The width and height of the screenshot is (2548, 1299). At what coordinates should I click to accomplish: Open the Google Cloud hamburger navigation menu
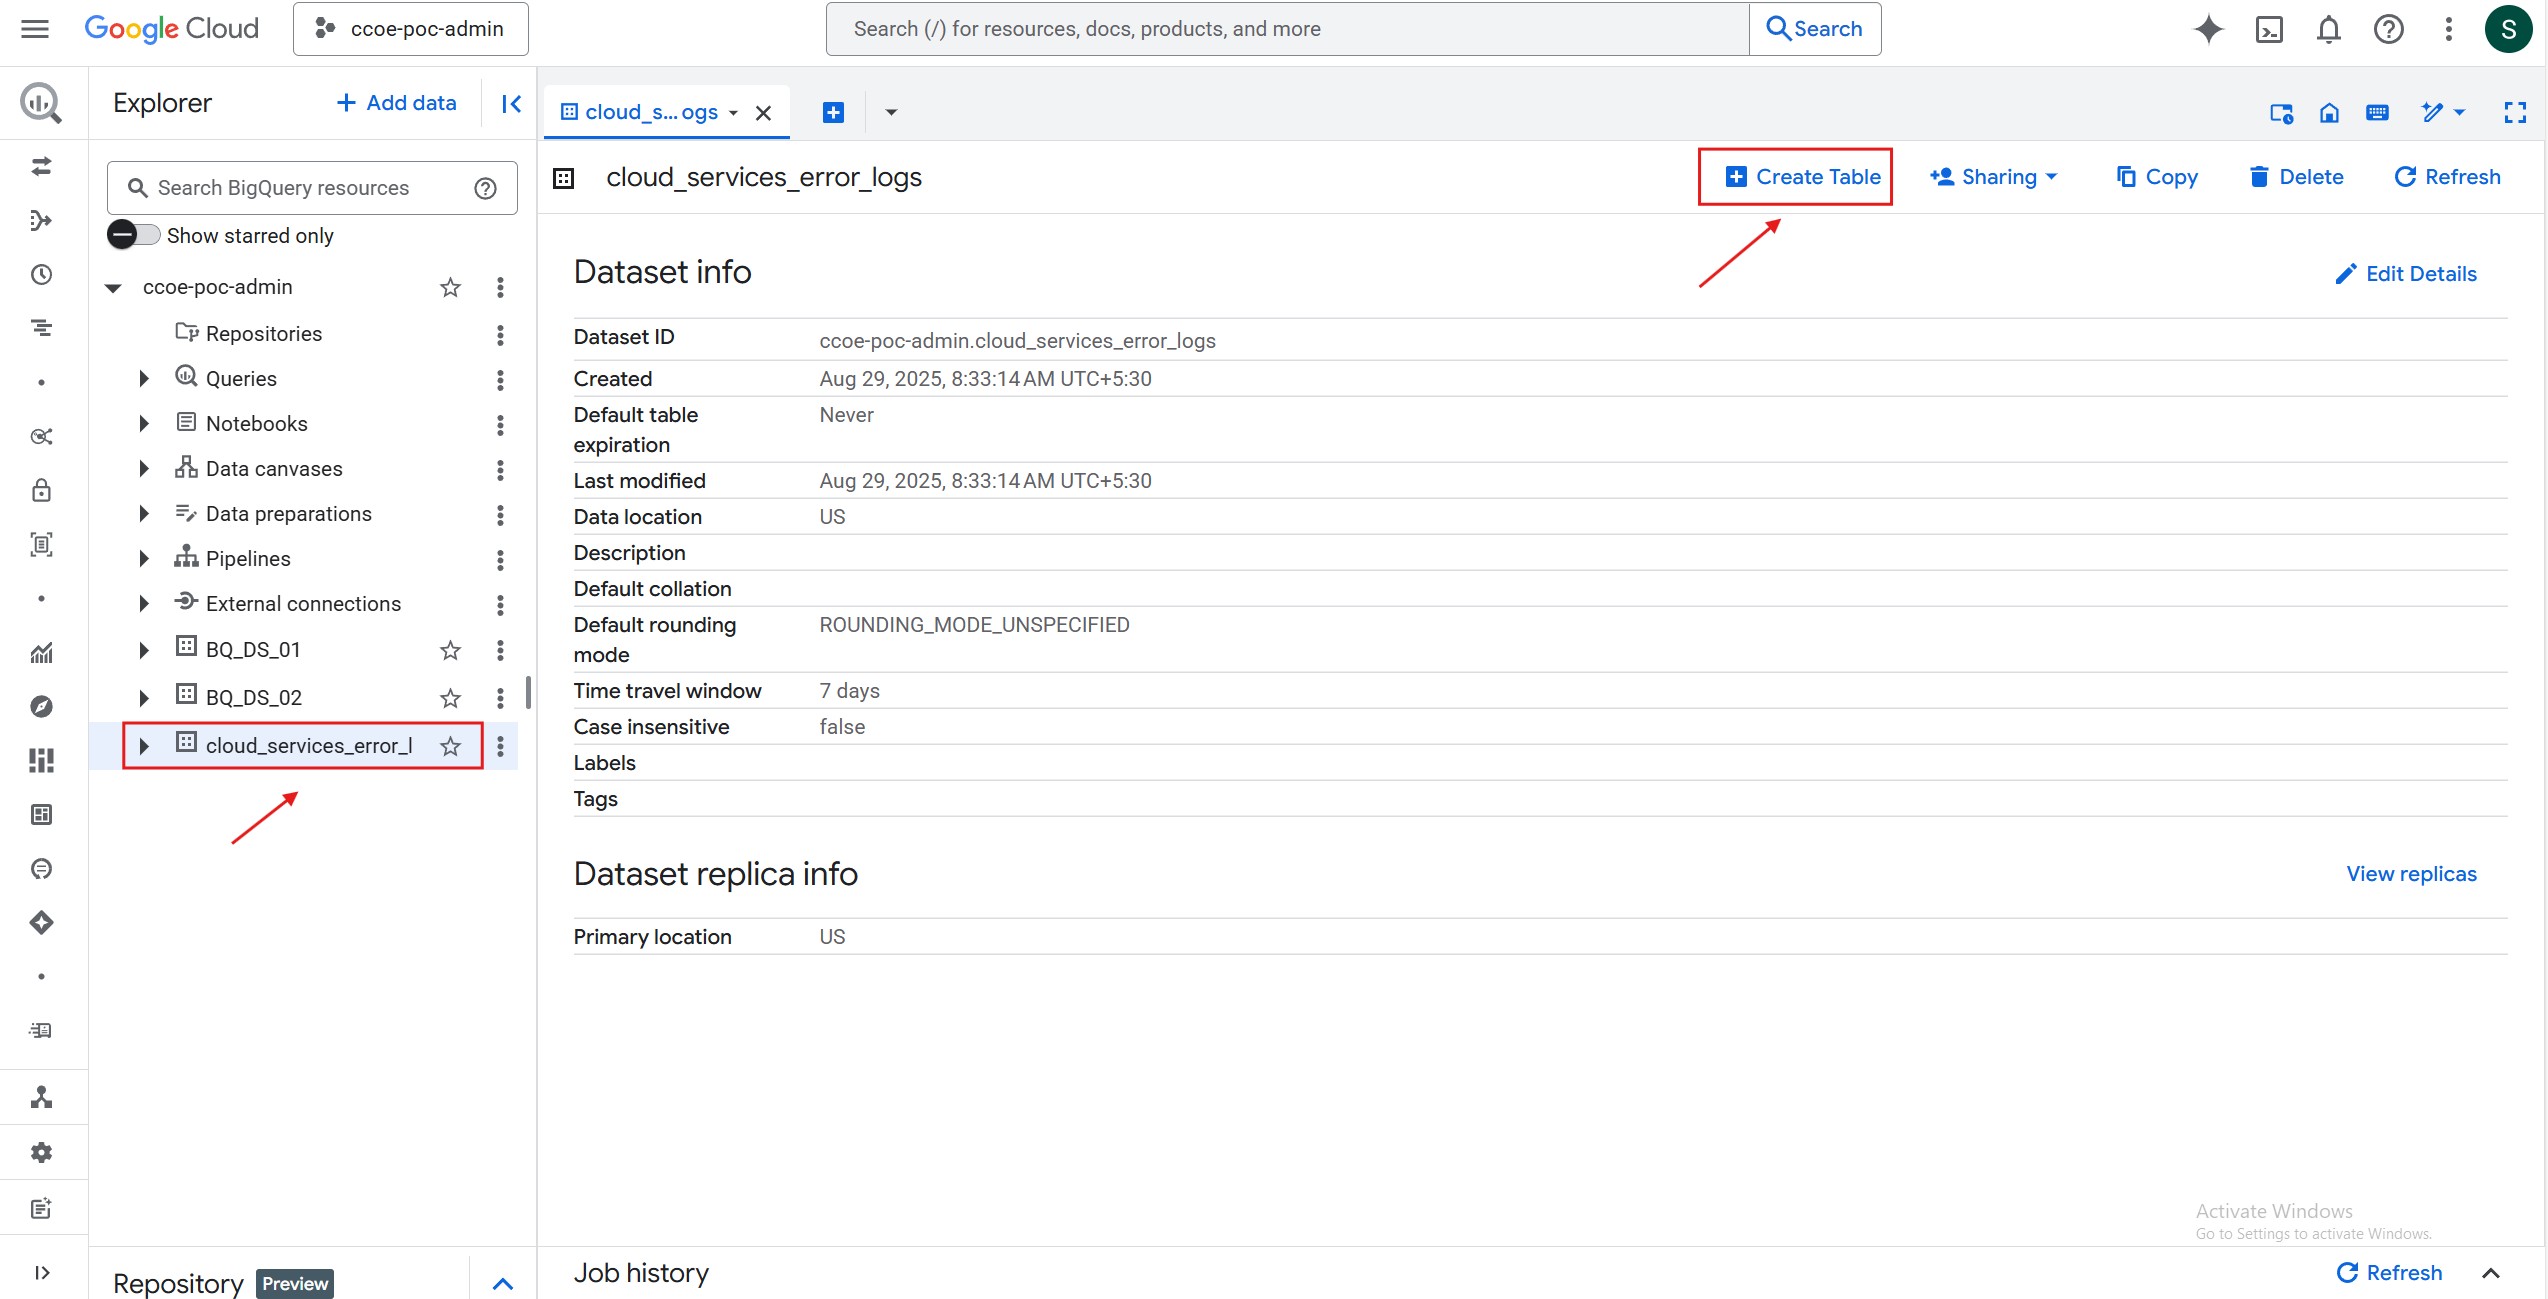coord(35,29)
